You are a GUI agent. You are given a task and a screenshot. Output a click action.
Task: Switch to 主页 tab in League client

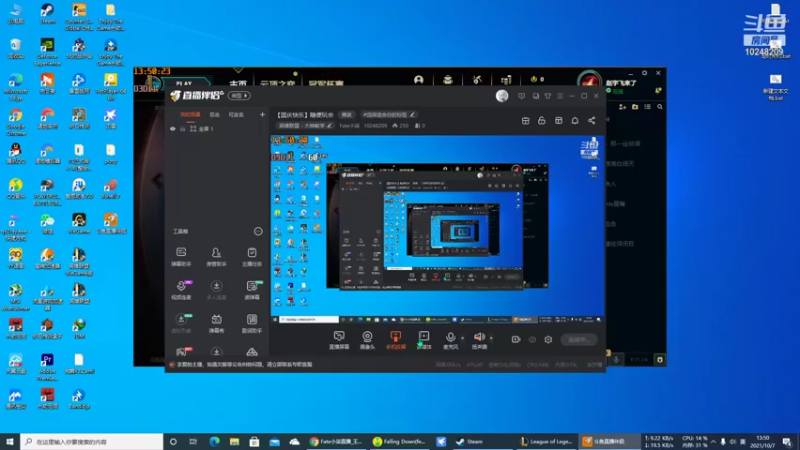(238, 83)
